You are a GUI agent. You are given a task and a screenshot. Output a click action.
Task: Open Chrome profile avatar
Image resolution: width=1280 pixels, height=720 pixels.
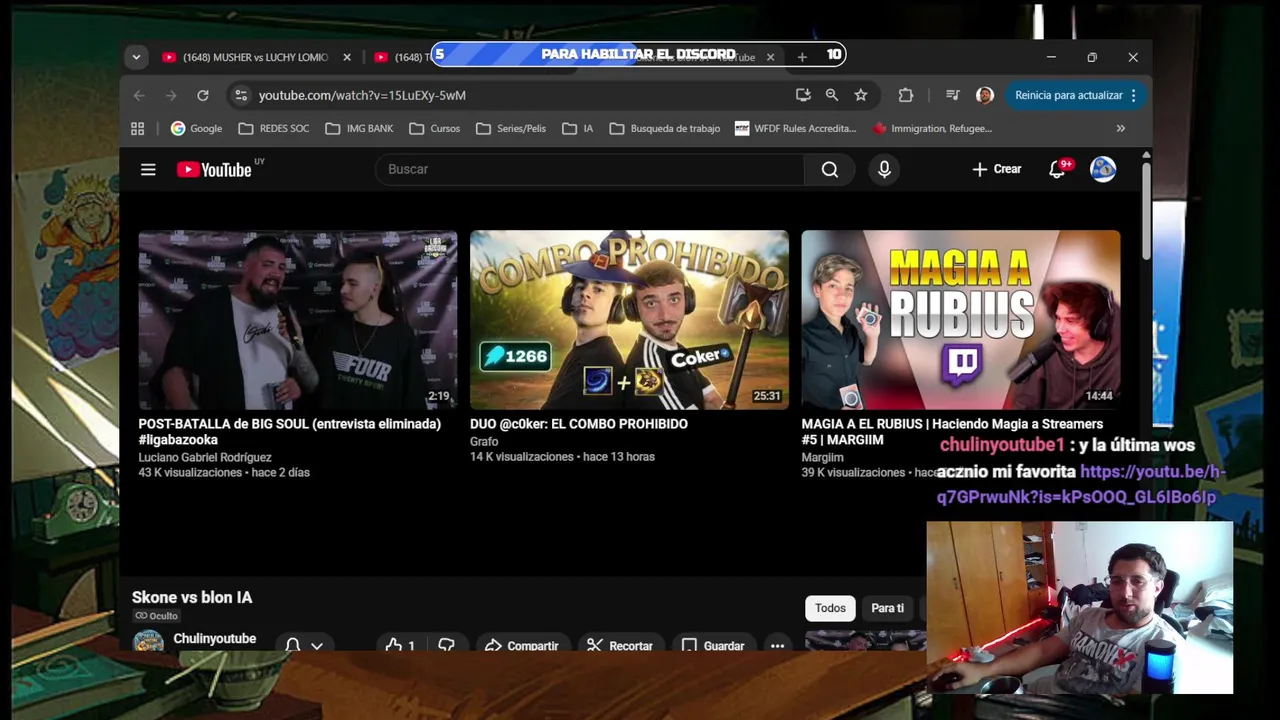pyautogui.click(x=984, y=95)
